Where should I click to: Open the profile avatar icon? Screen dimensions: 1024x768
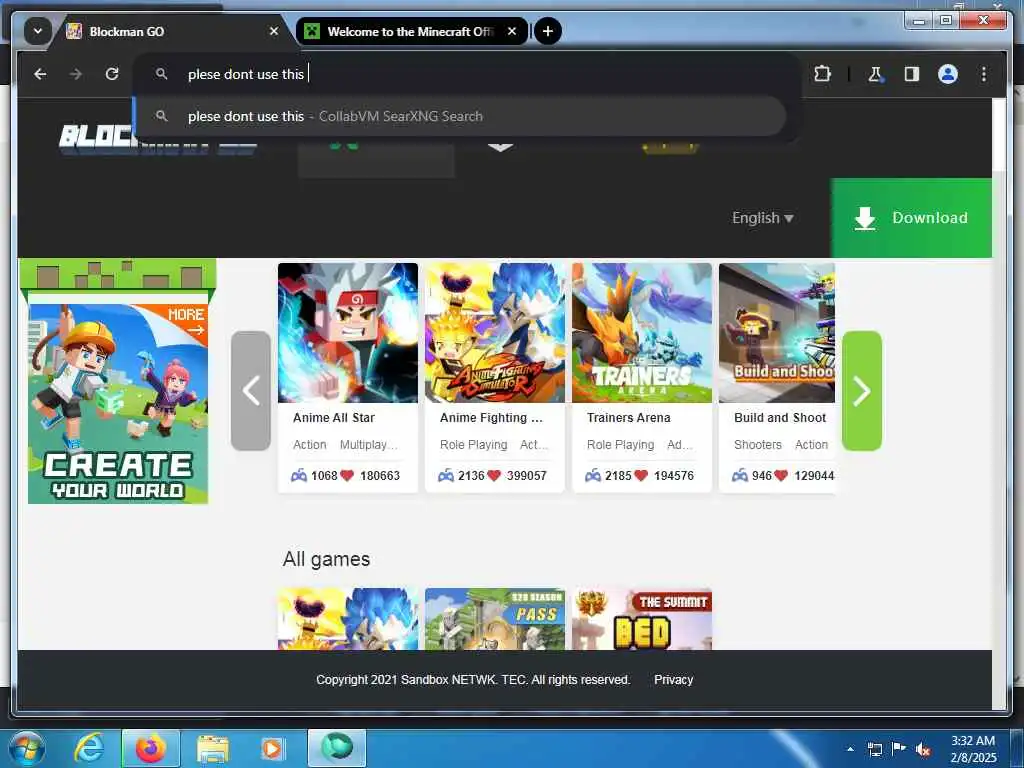(x=948, y=74)
